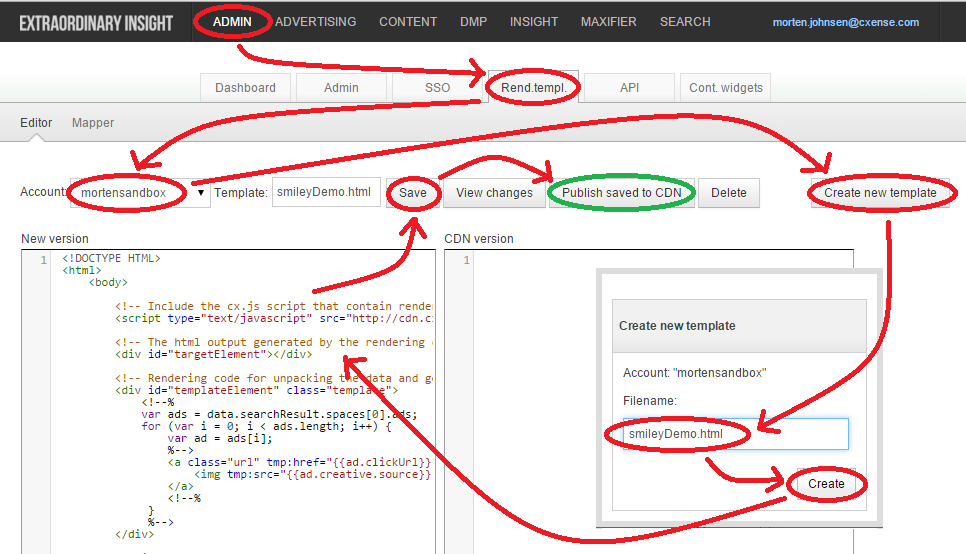Viewport: 966px width, 554px height.
Task: Click the Create button in dialog
Action: (x=826, y=484)
